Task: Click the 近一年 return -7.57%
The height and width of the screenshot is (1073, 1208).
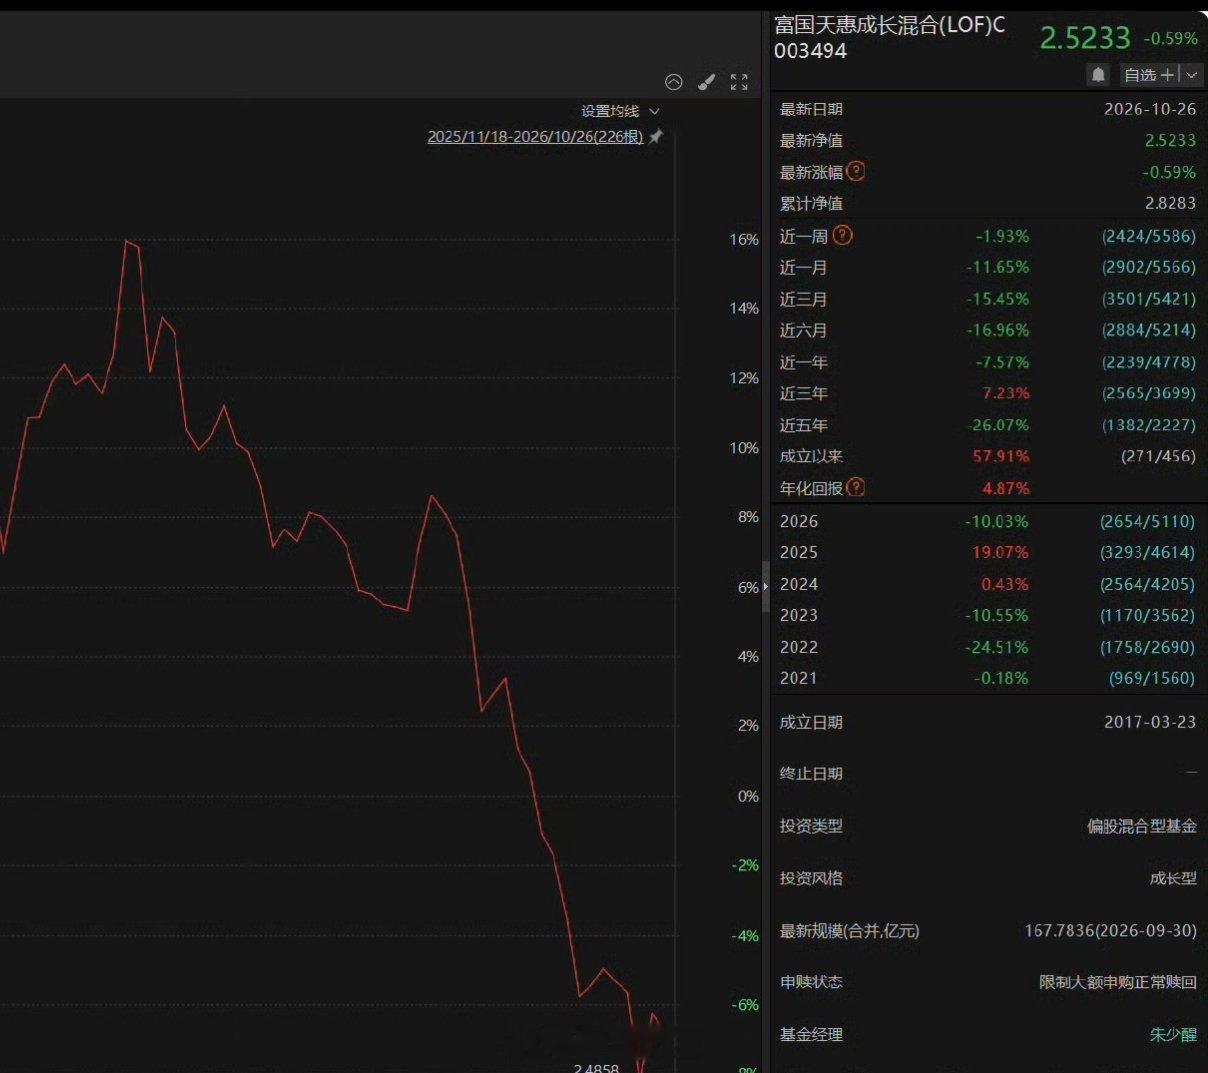Action: (x=1002, y=362)
